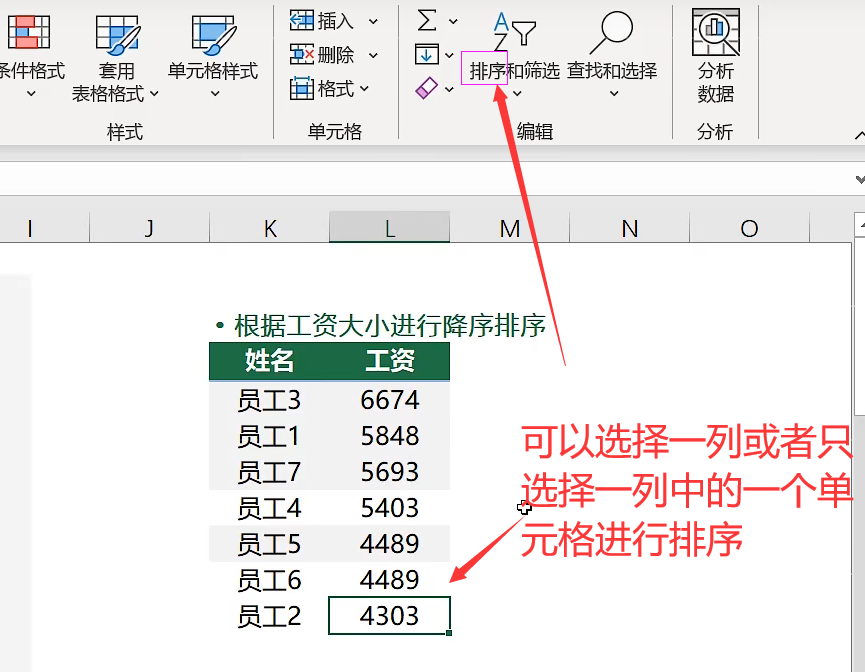Screen dimensions: 865x672
Task: Select cell containing 5848
Action: (x=389, y=436)
